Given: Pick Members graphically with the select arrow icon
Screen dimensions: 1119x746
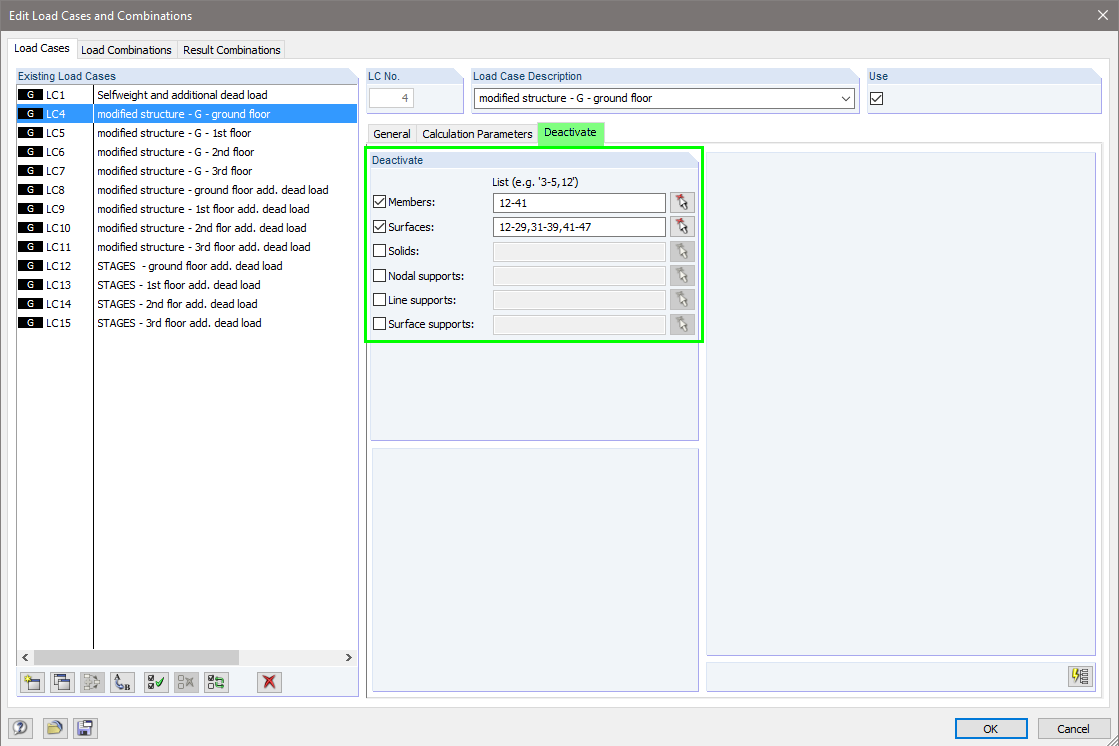Looking at the screenshot, I should pyautogui.click(x=681, y=202).
